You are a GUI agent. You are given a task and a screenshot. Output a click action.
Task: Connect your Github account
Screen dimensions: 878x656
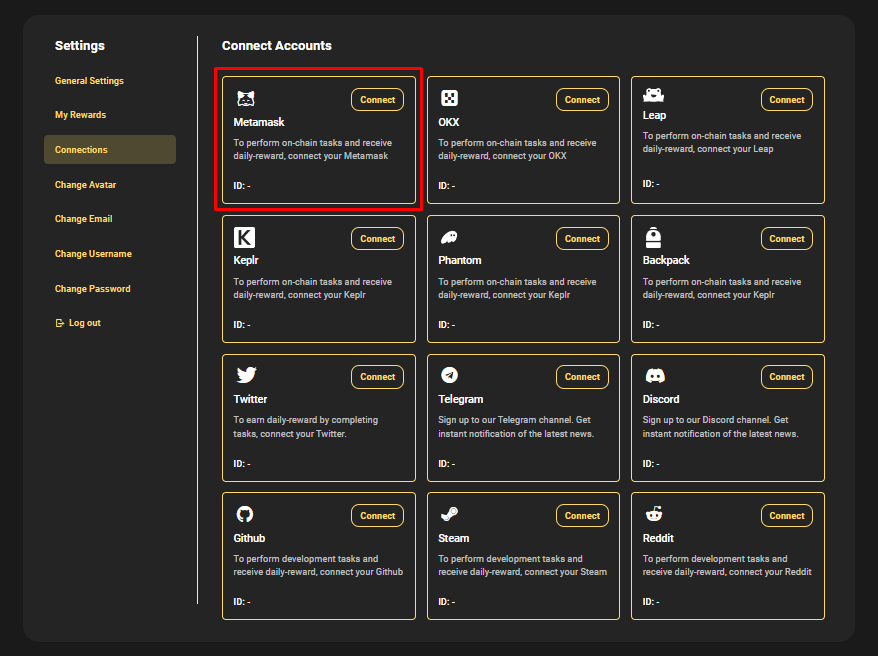377,516
